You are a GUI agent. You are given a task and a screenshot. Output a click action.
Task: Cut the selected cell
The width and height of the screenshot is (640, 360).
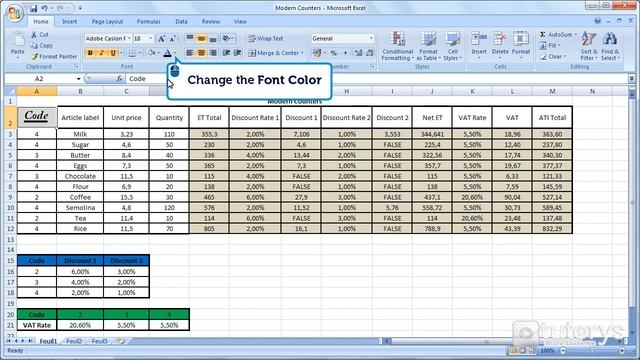click(x=40, y=35)
